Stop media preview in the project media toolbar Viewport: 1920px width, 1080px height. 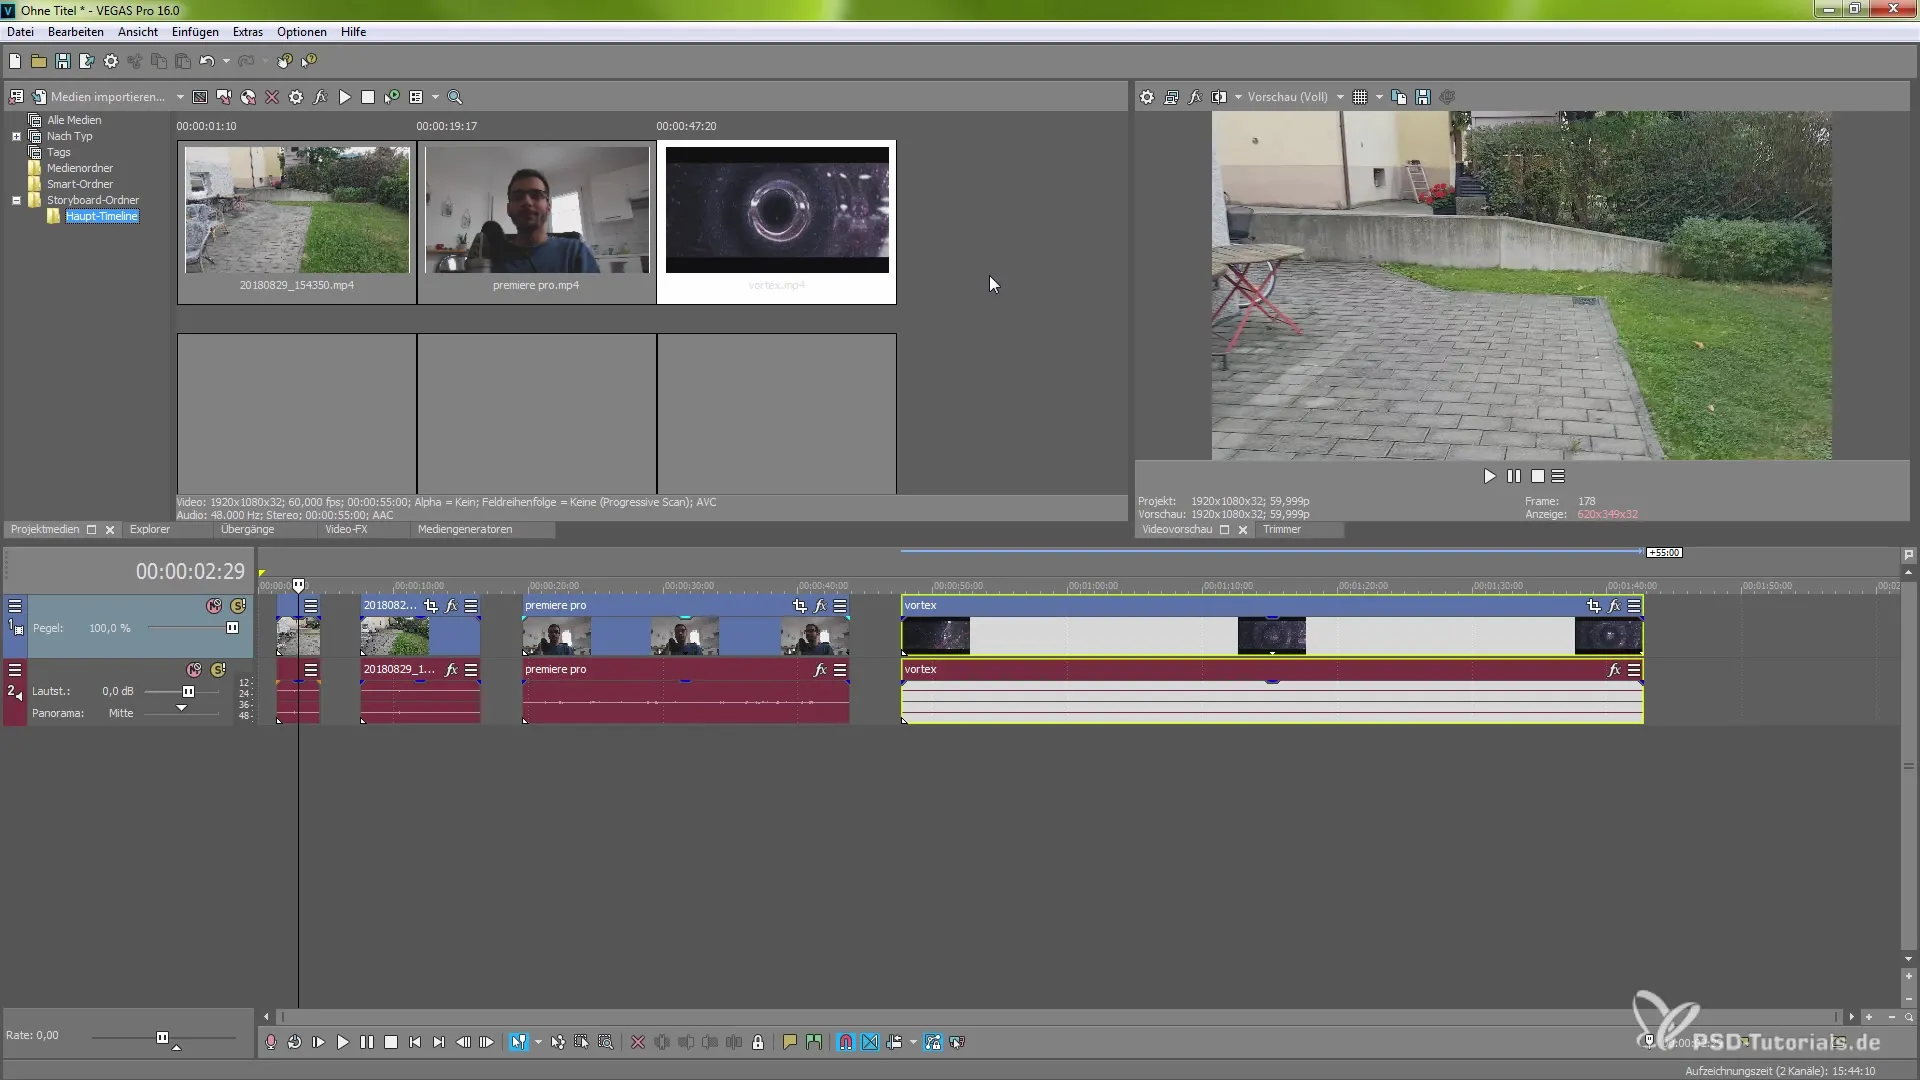[x=368, y=97]
